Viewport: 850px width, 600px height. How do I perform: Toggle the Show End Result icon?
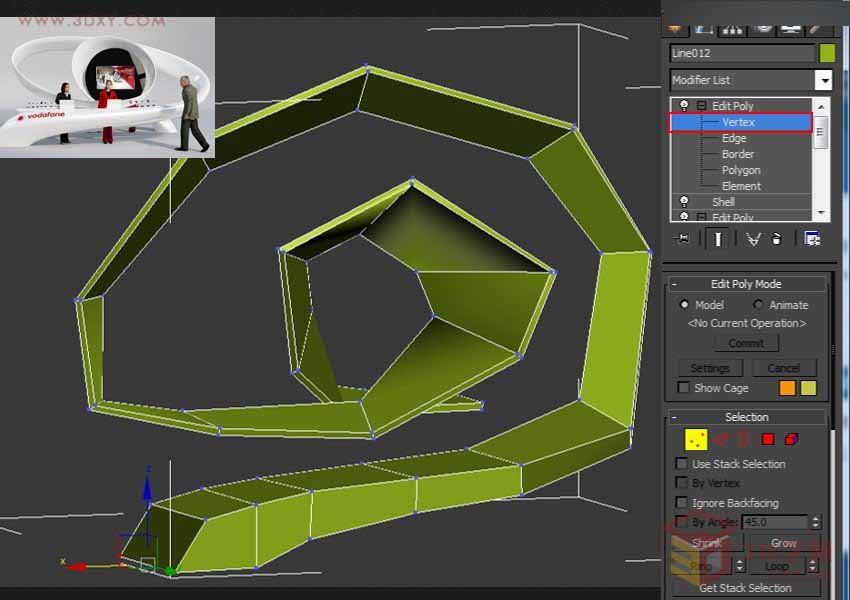pos(718,239)
